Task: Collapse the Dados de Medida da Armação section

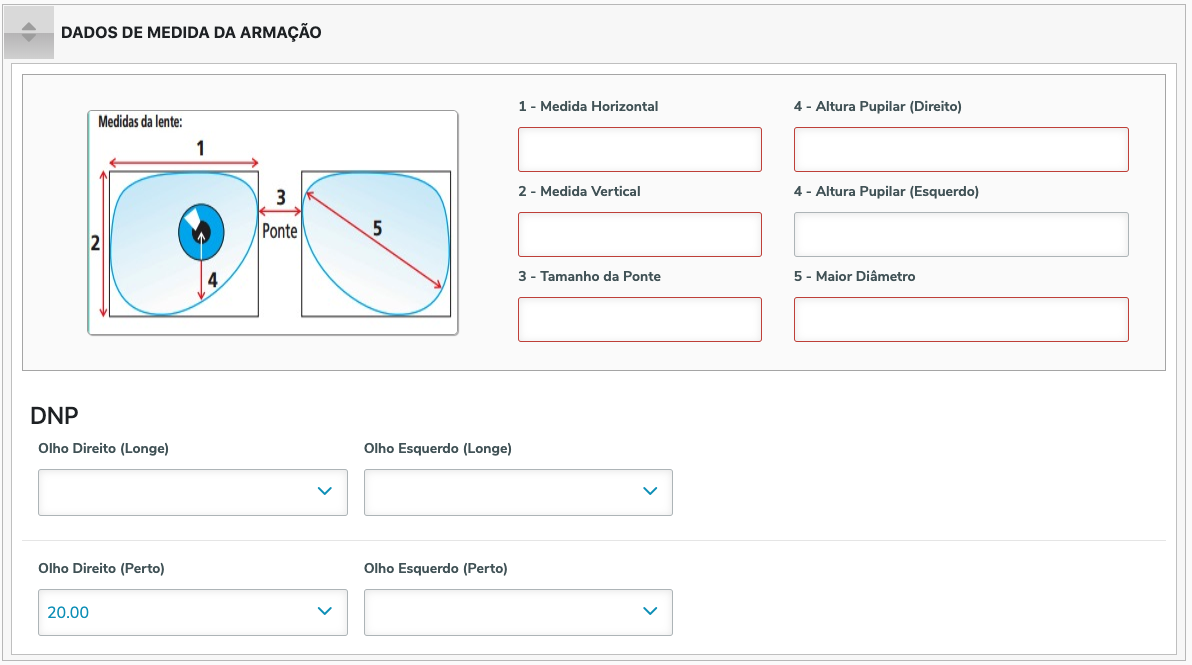Action: pos(29,32)
